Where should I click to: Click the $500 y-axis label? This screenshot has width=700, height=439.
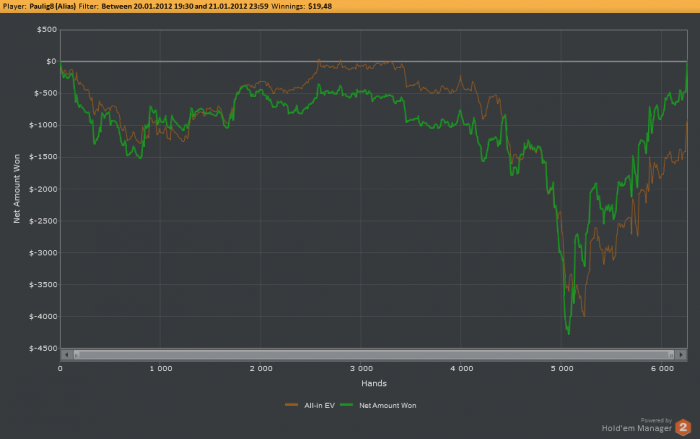click(47, 29)
